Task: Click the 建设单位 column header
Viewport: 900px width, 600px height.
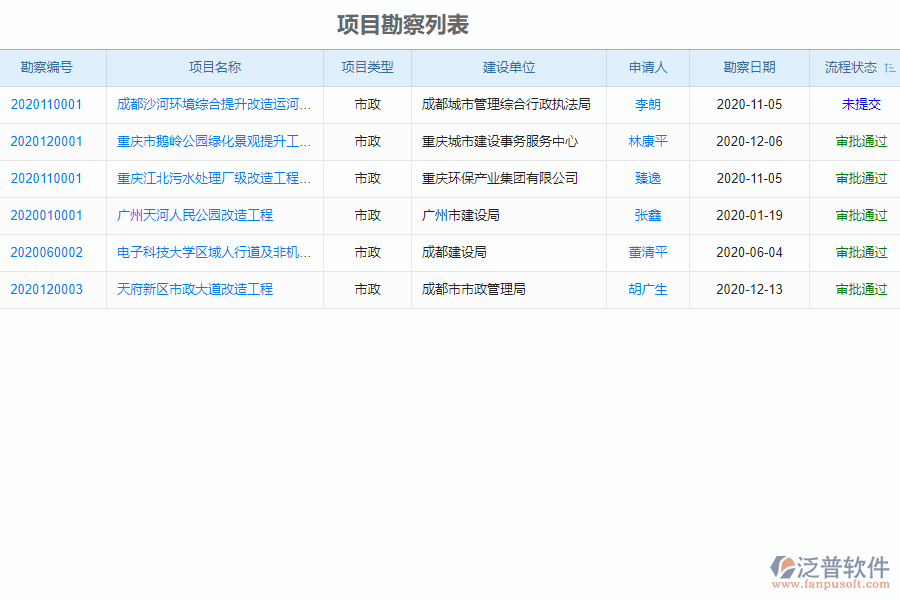Action: coord(509,67)
